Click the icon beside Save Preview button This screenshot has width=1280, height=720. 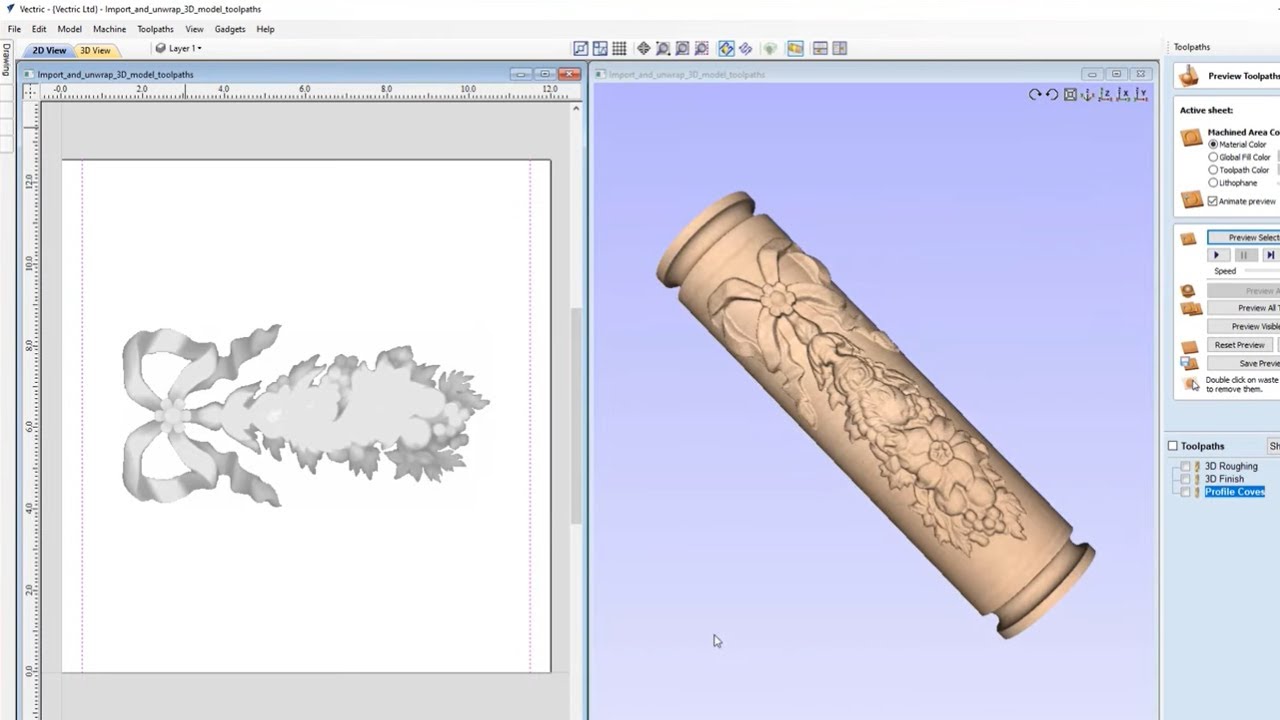pos(1189,364)
